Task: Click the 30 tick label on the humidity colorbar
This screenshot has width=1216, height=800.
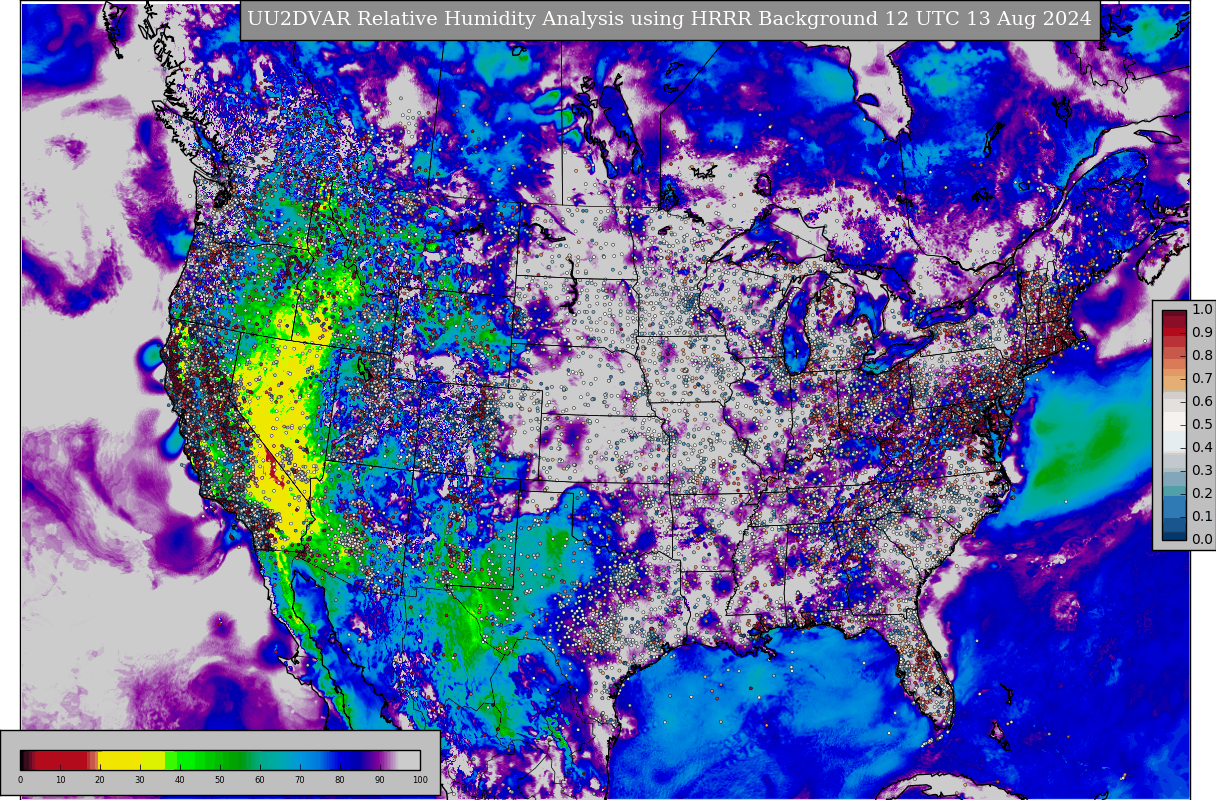Action: [140, 780]
